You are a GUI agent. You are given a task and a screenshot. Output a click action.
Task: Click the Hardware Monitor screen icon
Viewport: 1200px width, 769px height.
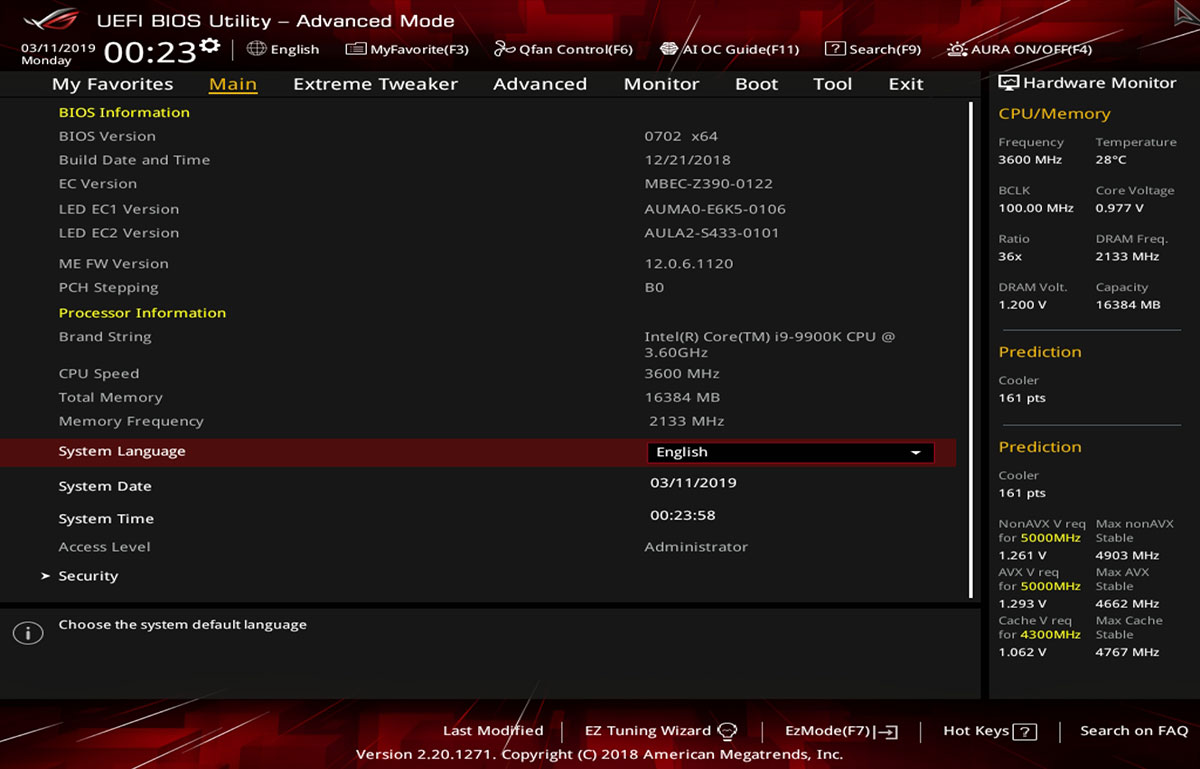(1008, 83)
